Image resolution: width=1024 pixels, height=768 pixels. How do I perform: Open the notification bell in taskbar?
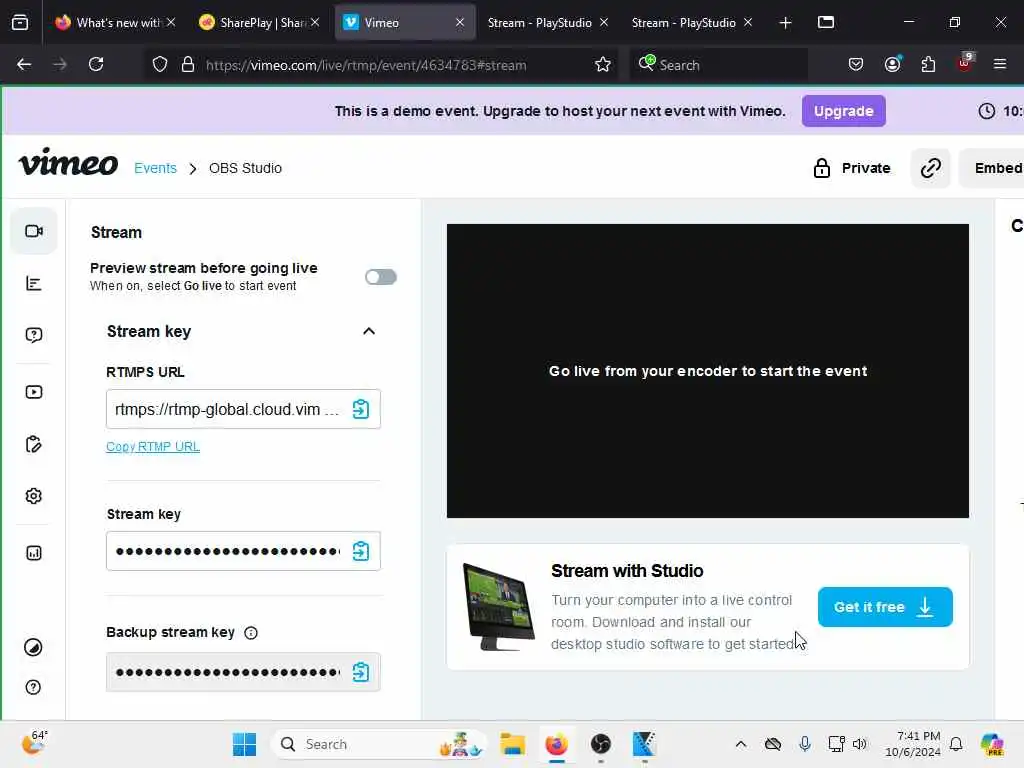click(x=955, y=744)
